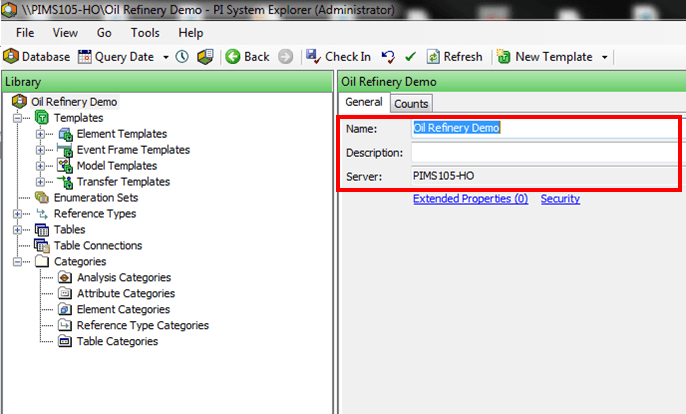686x414 pixels.
Task: Open the Security link
Action: pos(560,199)
